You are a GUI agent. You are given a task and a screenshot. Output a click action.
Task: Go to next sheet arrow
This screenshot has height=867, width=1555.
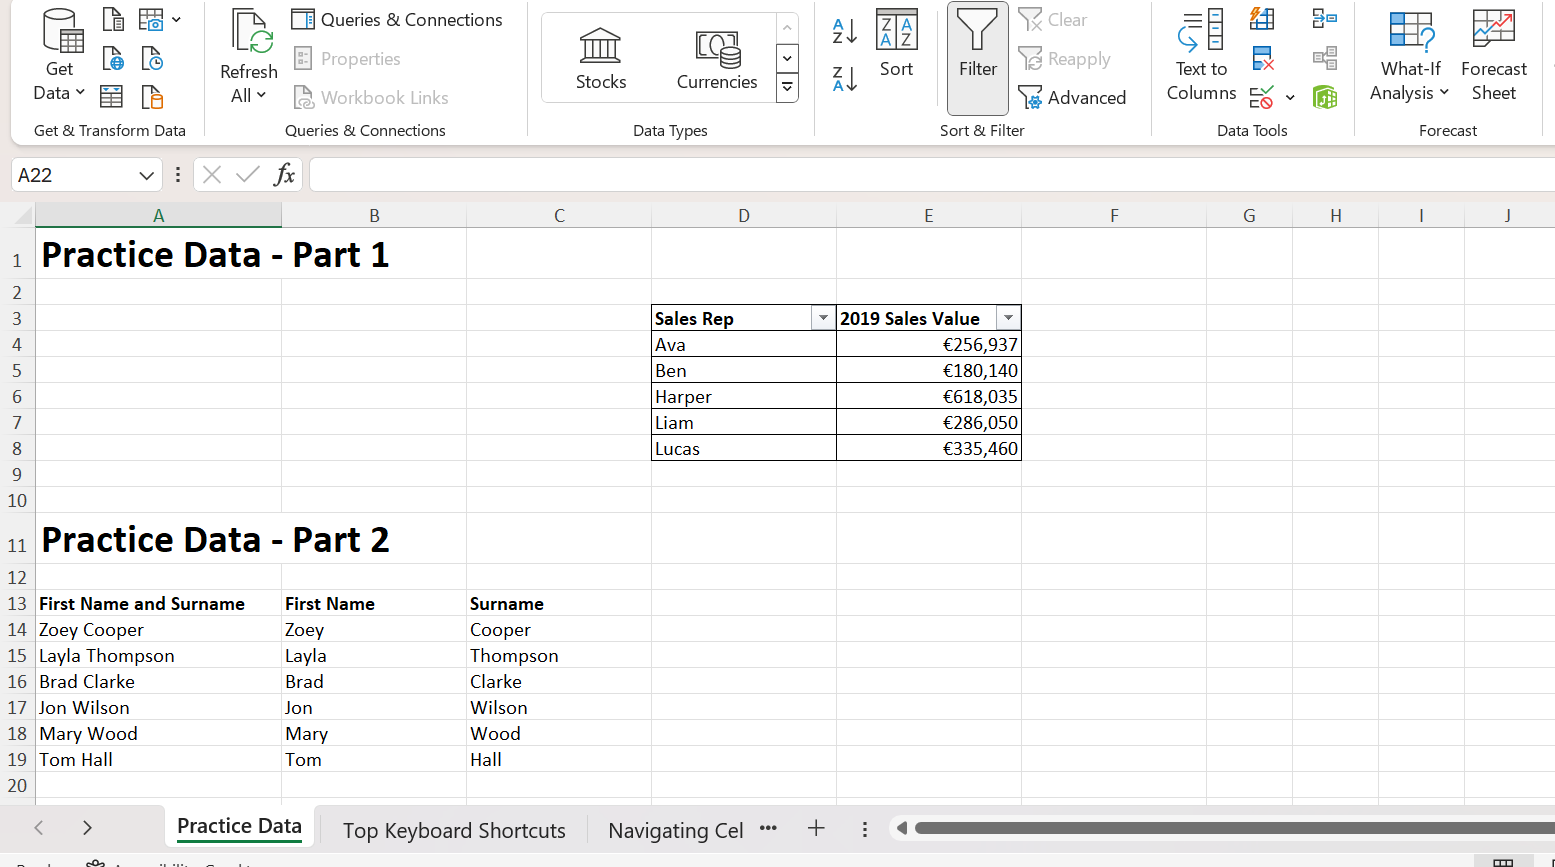[87, 828]
